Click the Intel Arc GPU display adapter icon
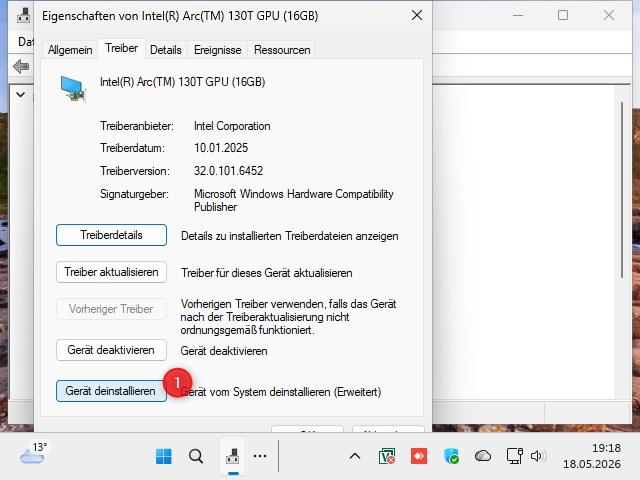The image size is (640, 480). 73,88
